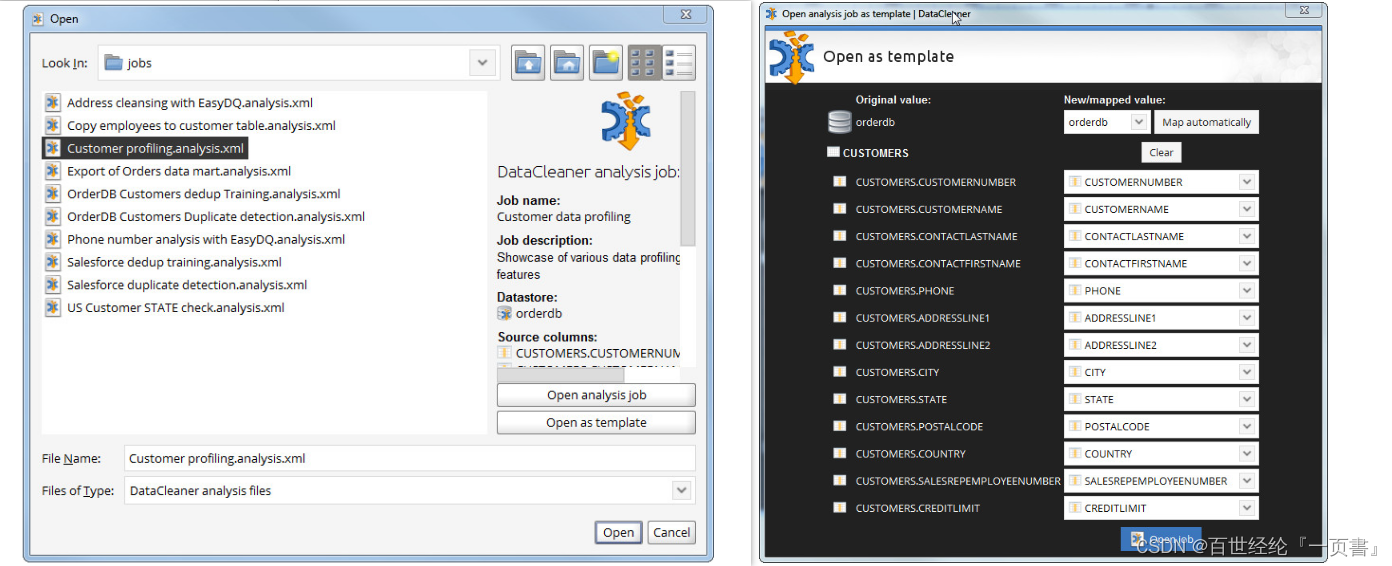Switch to List view icon
Viewport: 1392px width, 566px height.
click(x=643, y=63)
